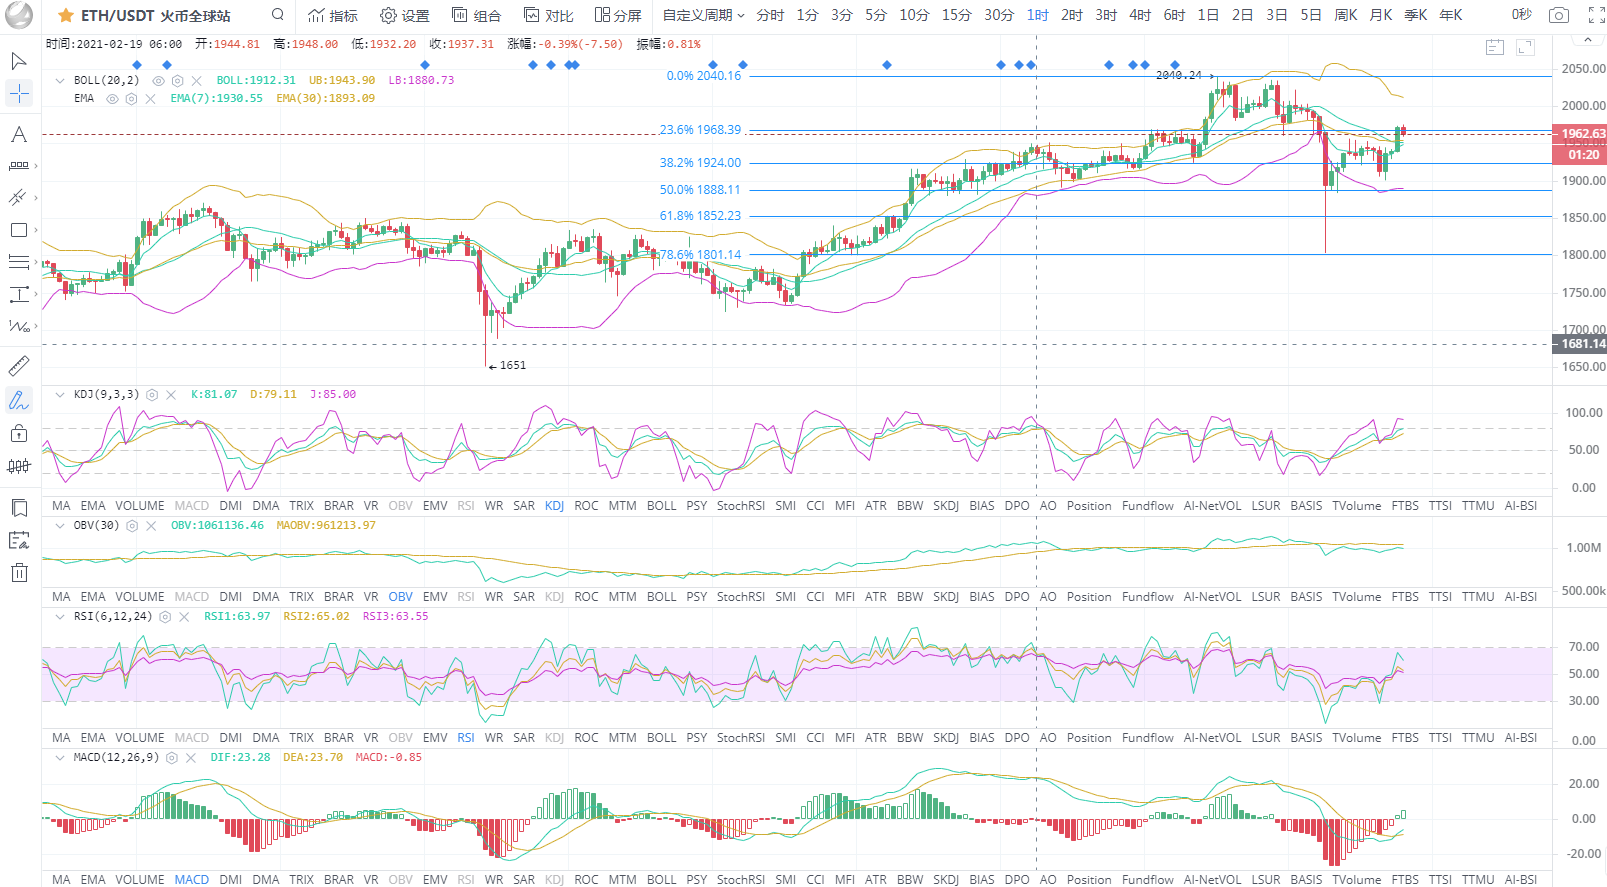
Task: Click the 1962.63 current price label
Action: (1579, 134)
